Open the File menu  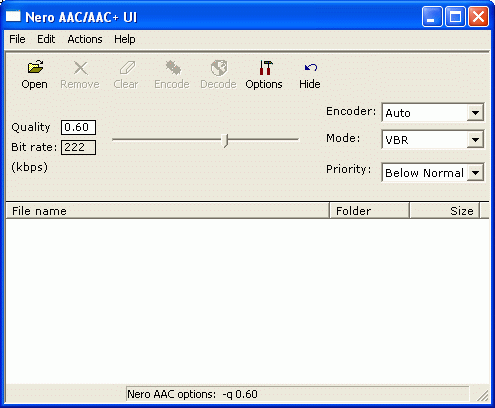17,39
